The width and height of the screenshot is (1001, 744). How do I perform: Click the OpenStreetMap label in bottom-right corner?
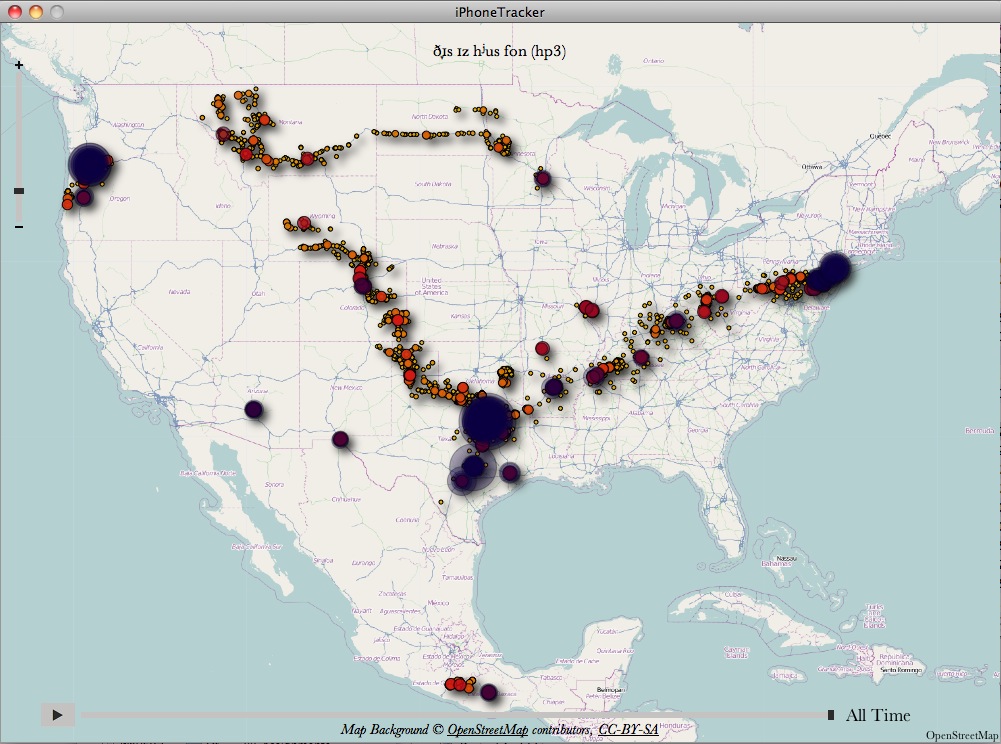coord(962,735)
